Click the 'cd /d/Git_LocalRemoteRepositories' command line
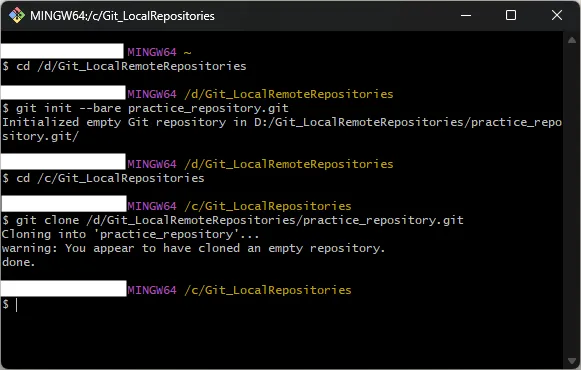The image size is (581, 370). tap(124, 66)
